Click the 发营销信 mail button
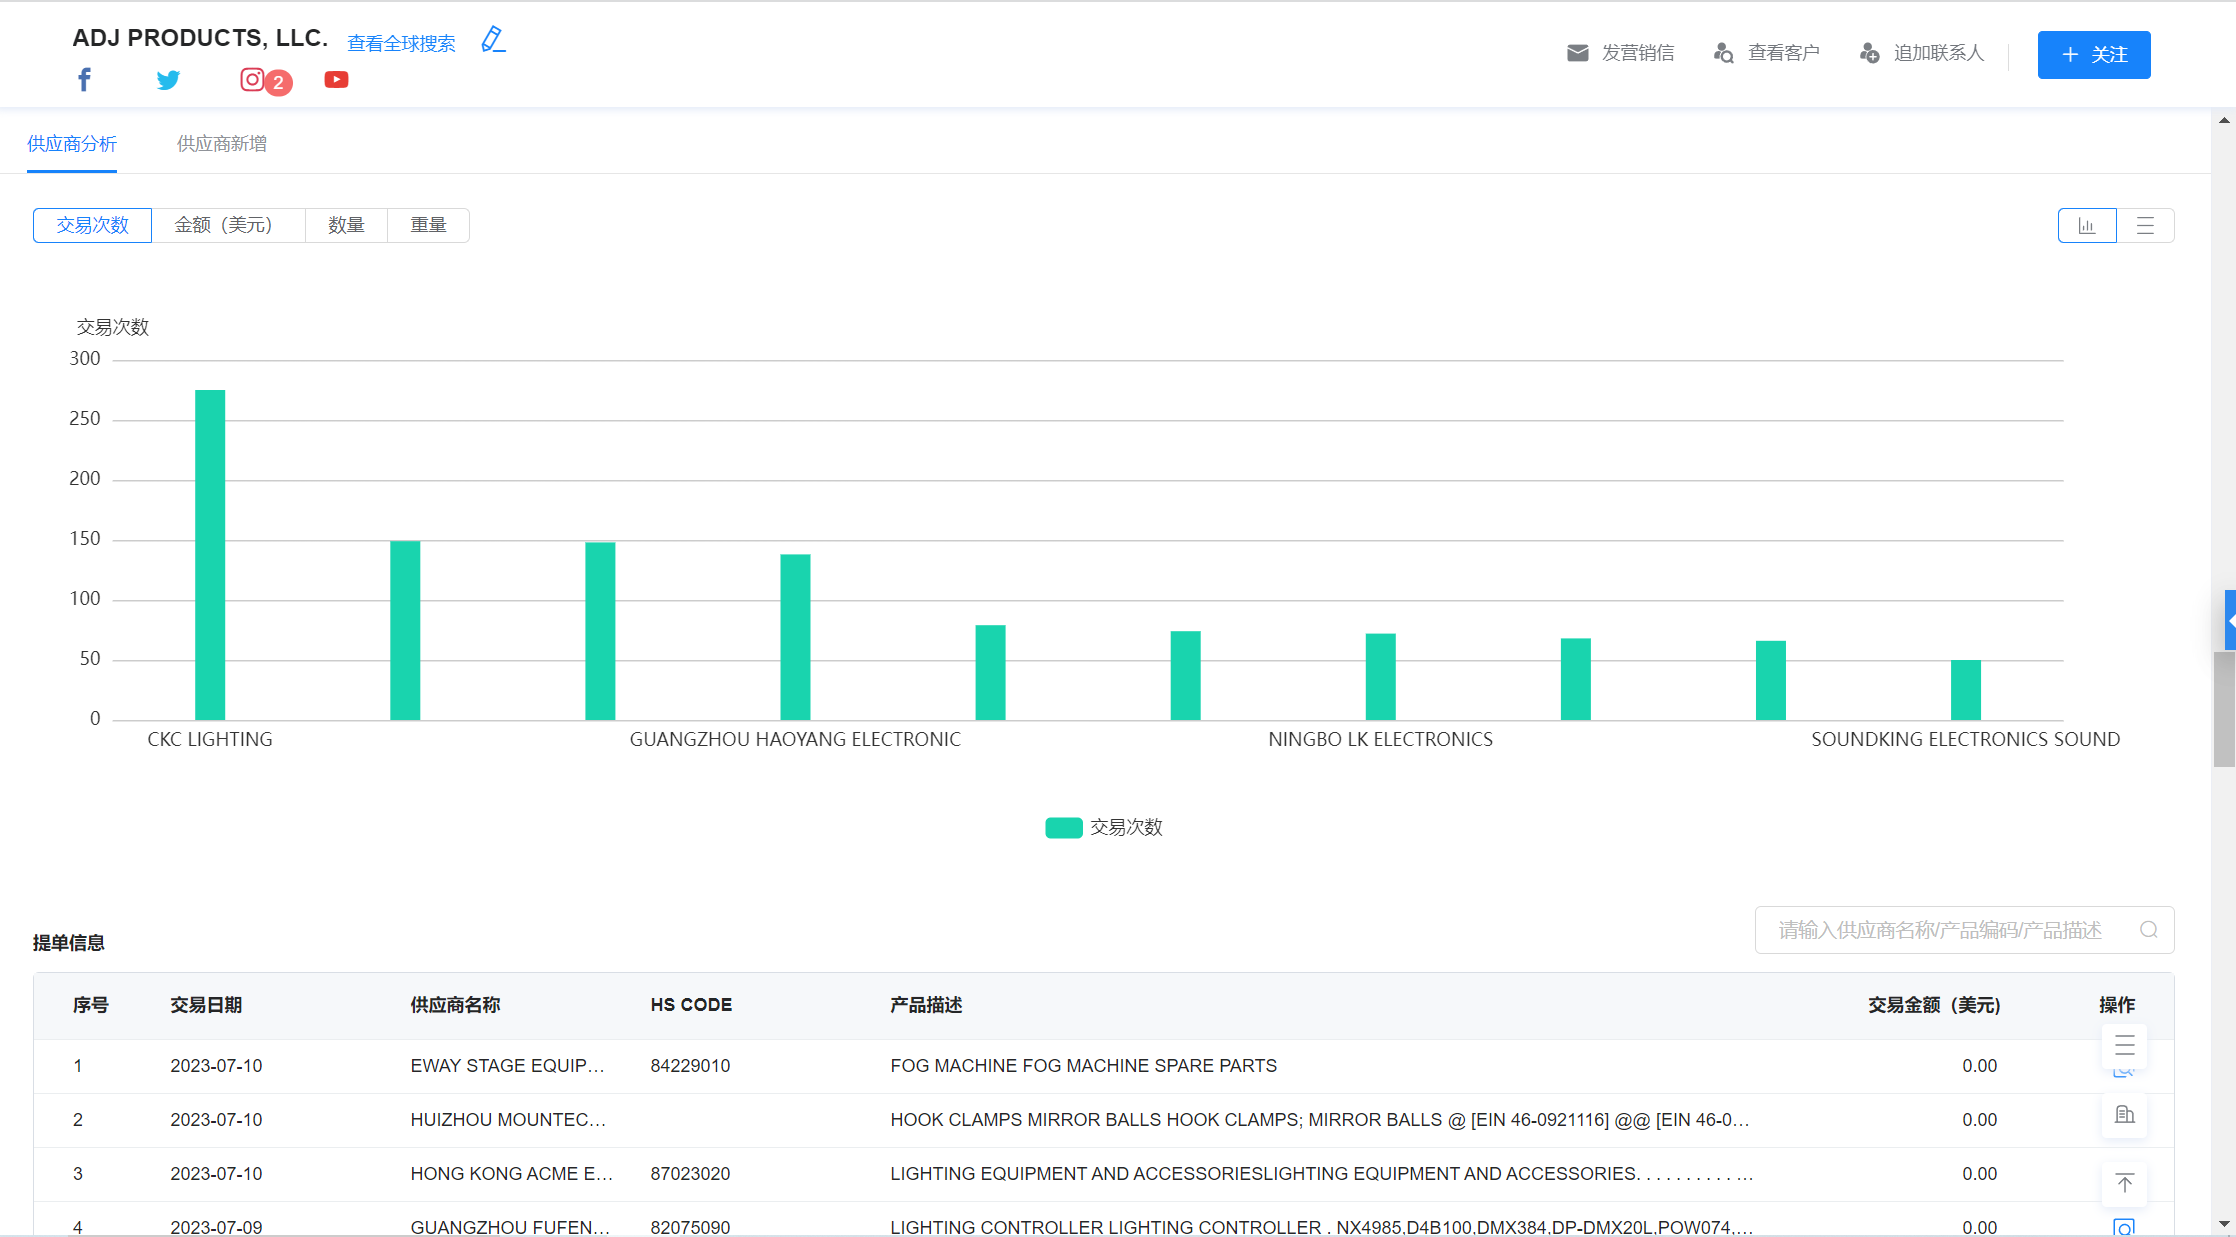2236x1237 pixels. pos(1620,53)
